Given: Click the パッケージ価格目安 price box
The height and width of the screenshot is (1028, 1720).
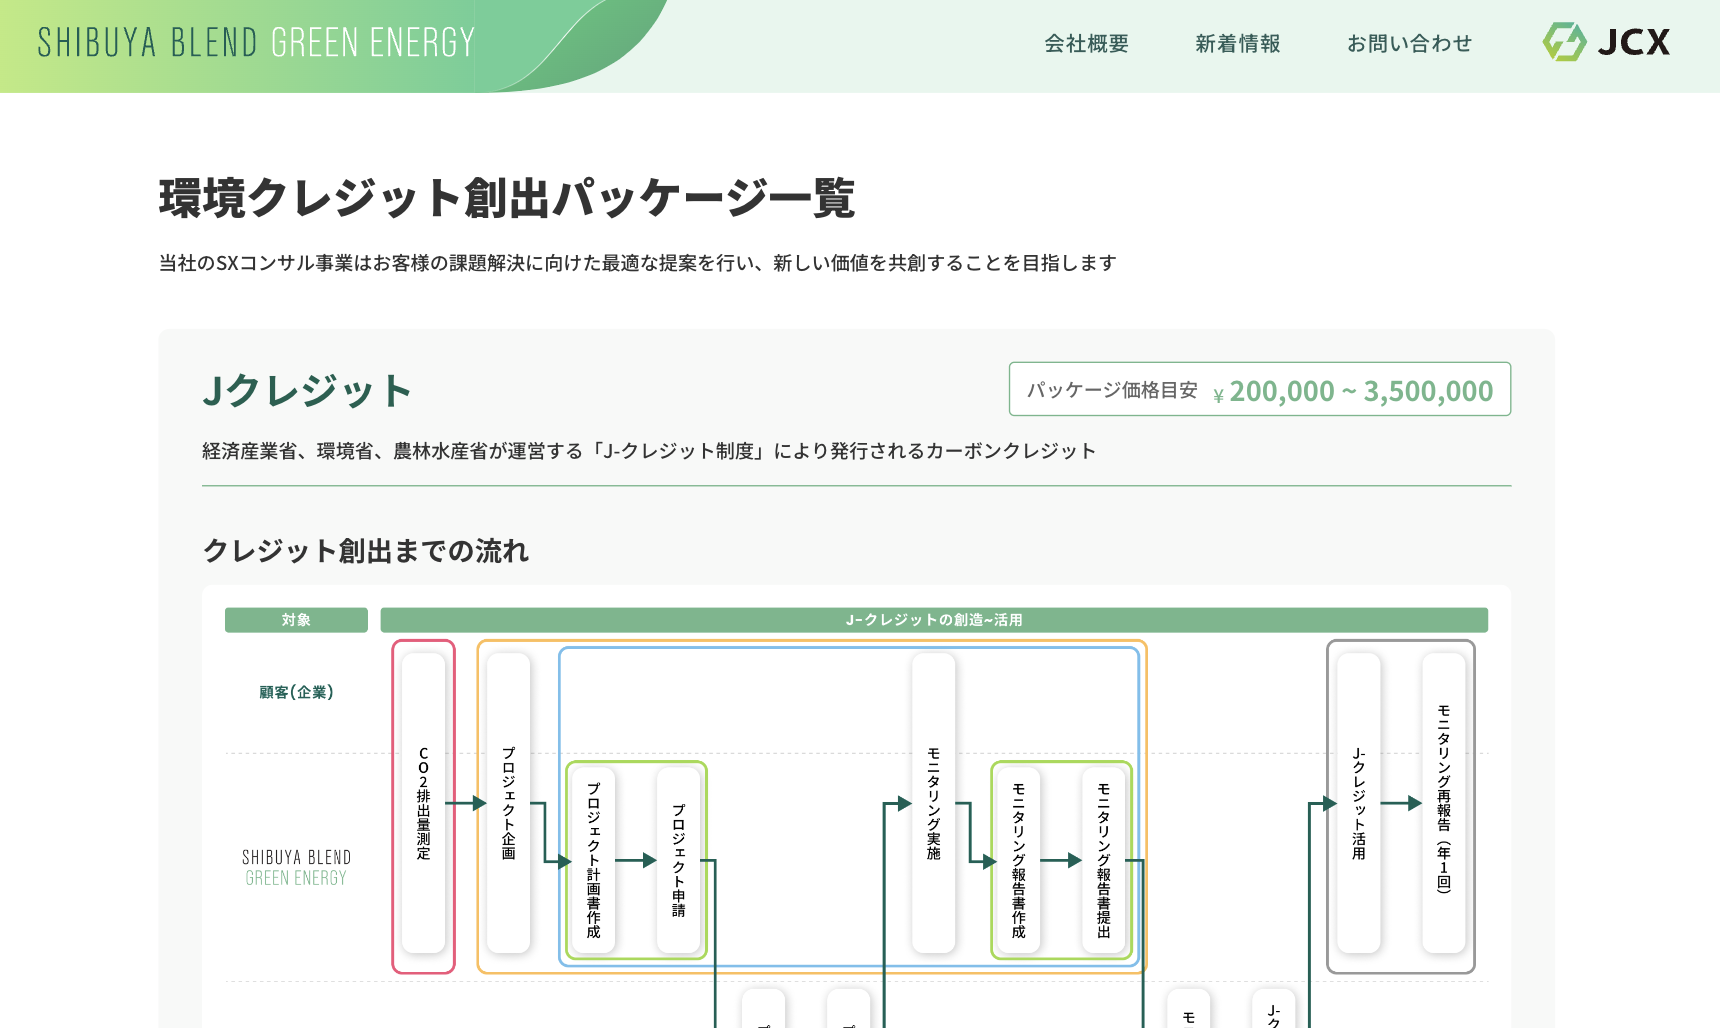Looking at the screenshot, I should point(1260,389).
